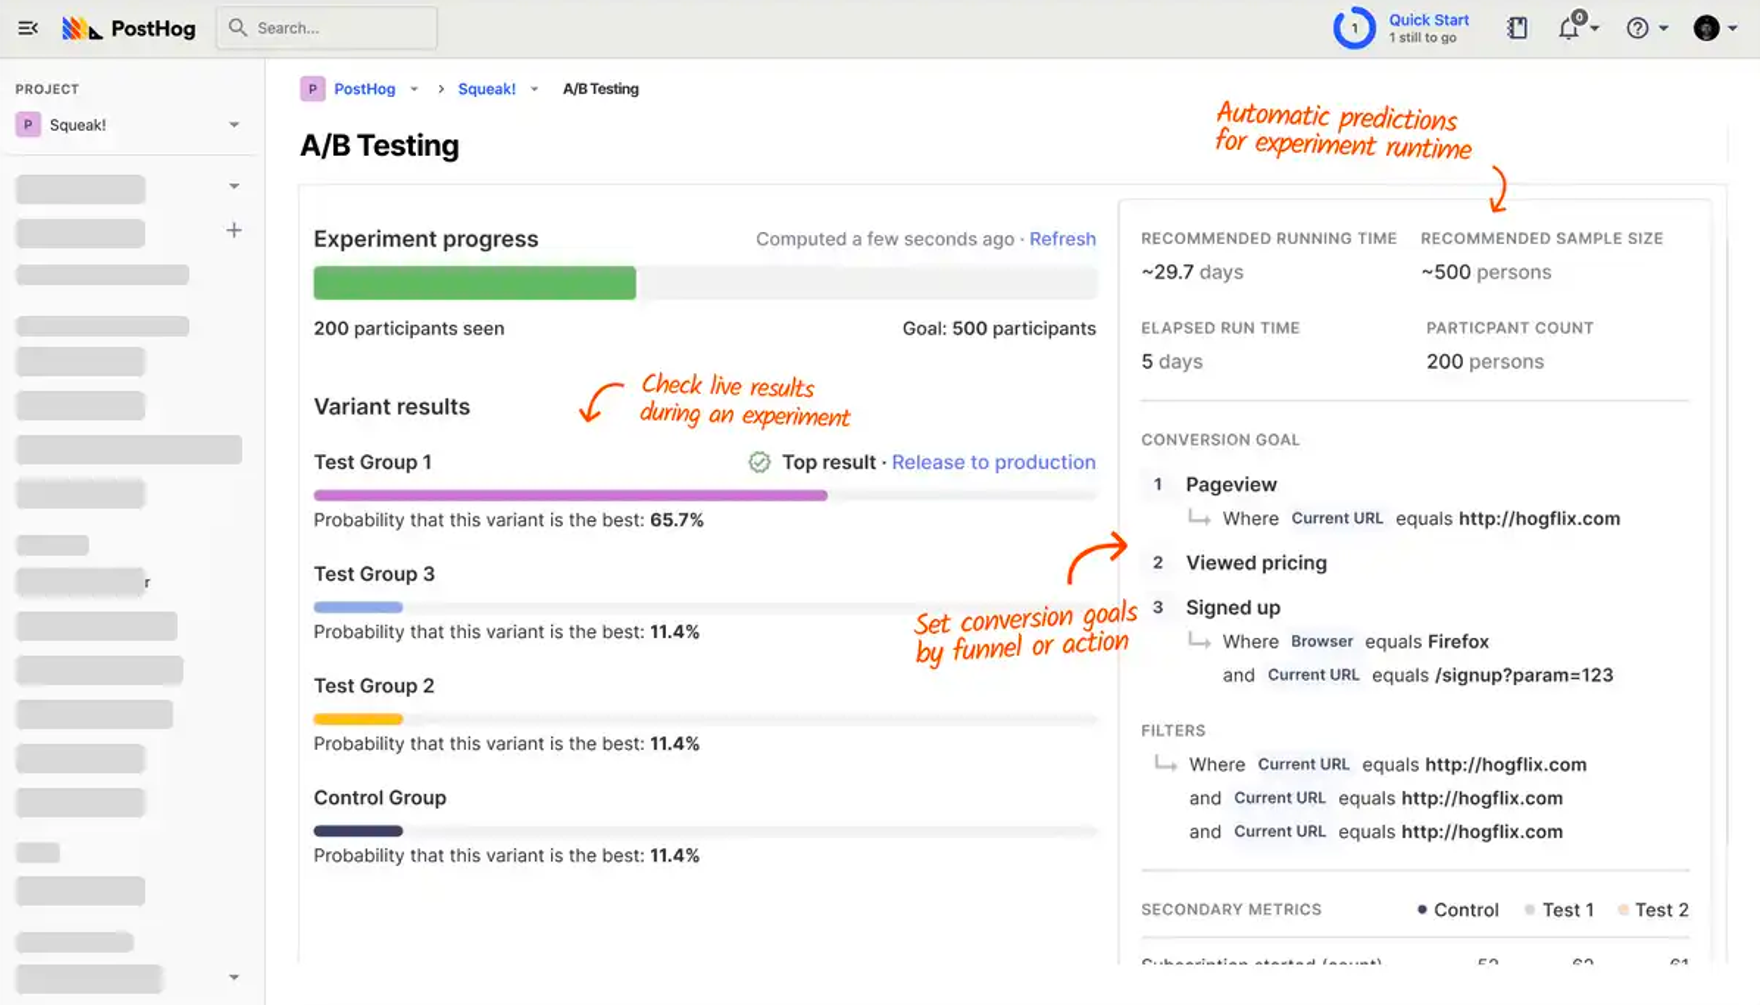
Task: Click the PostHog hedgehog logo
Action: [x=81, y=28]
